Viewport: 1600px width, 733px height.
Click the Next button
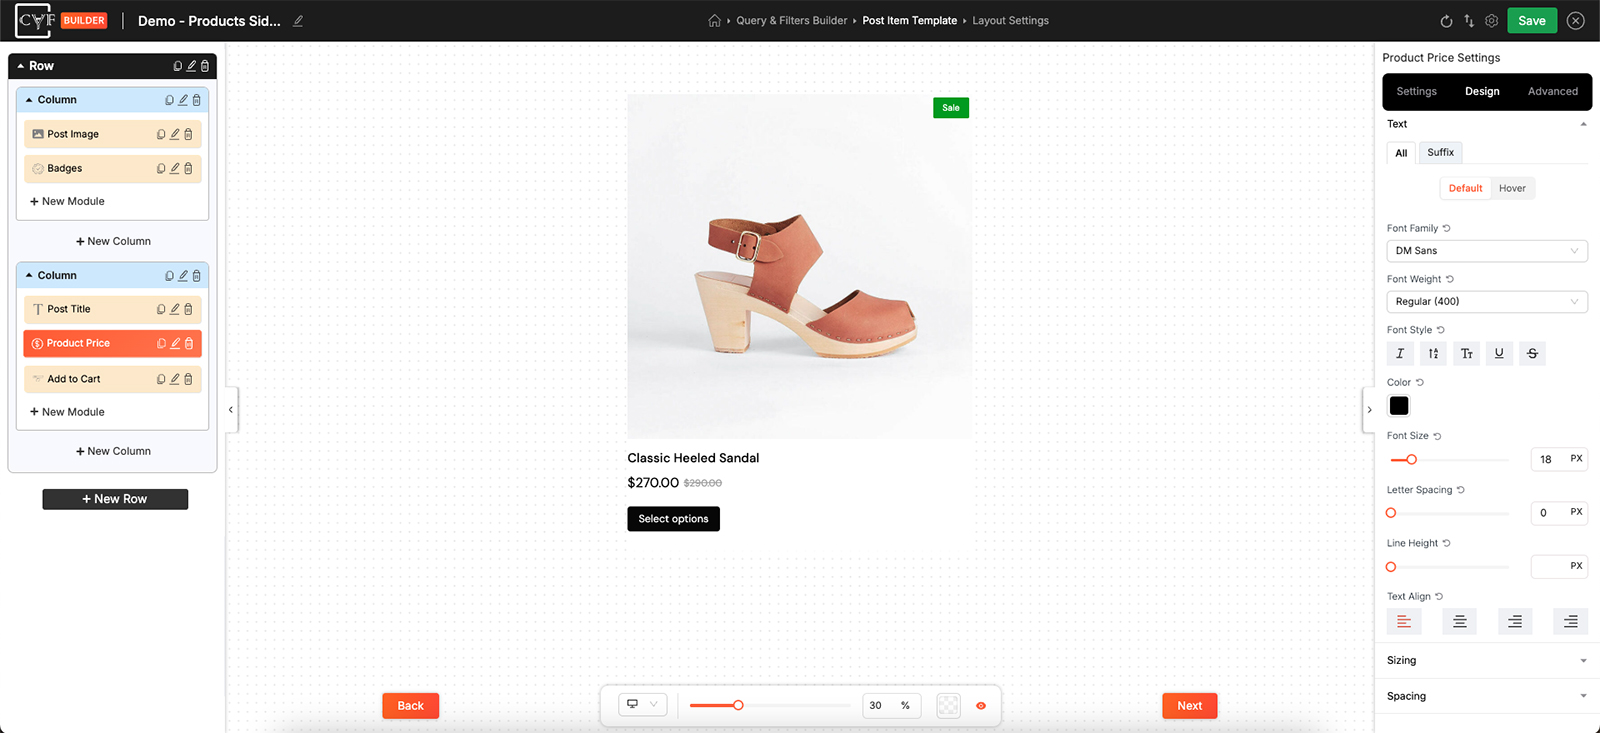click(1190, 706)
